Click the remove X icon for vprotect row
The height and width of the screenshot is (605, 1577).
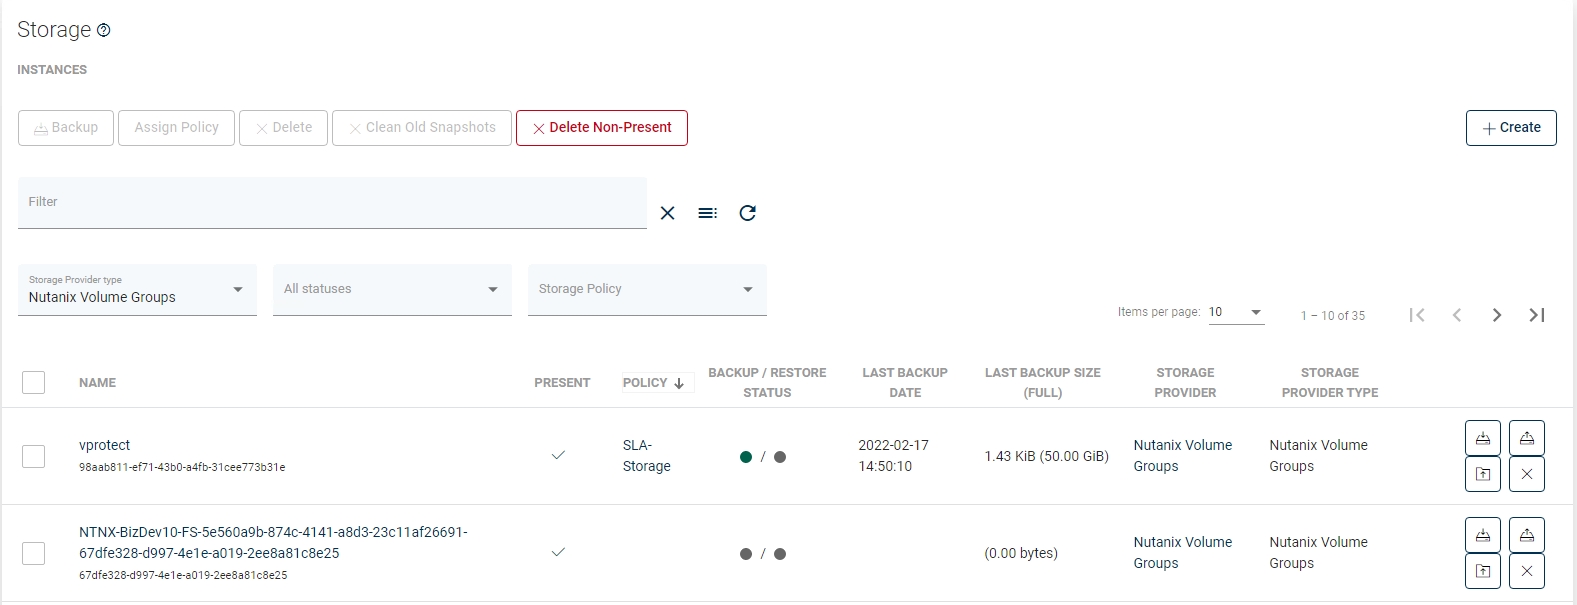(1526, 474)
